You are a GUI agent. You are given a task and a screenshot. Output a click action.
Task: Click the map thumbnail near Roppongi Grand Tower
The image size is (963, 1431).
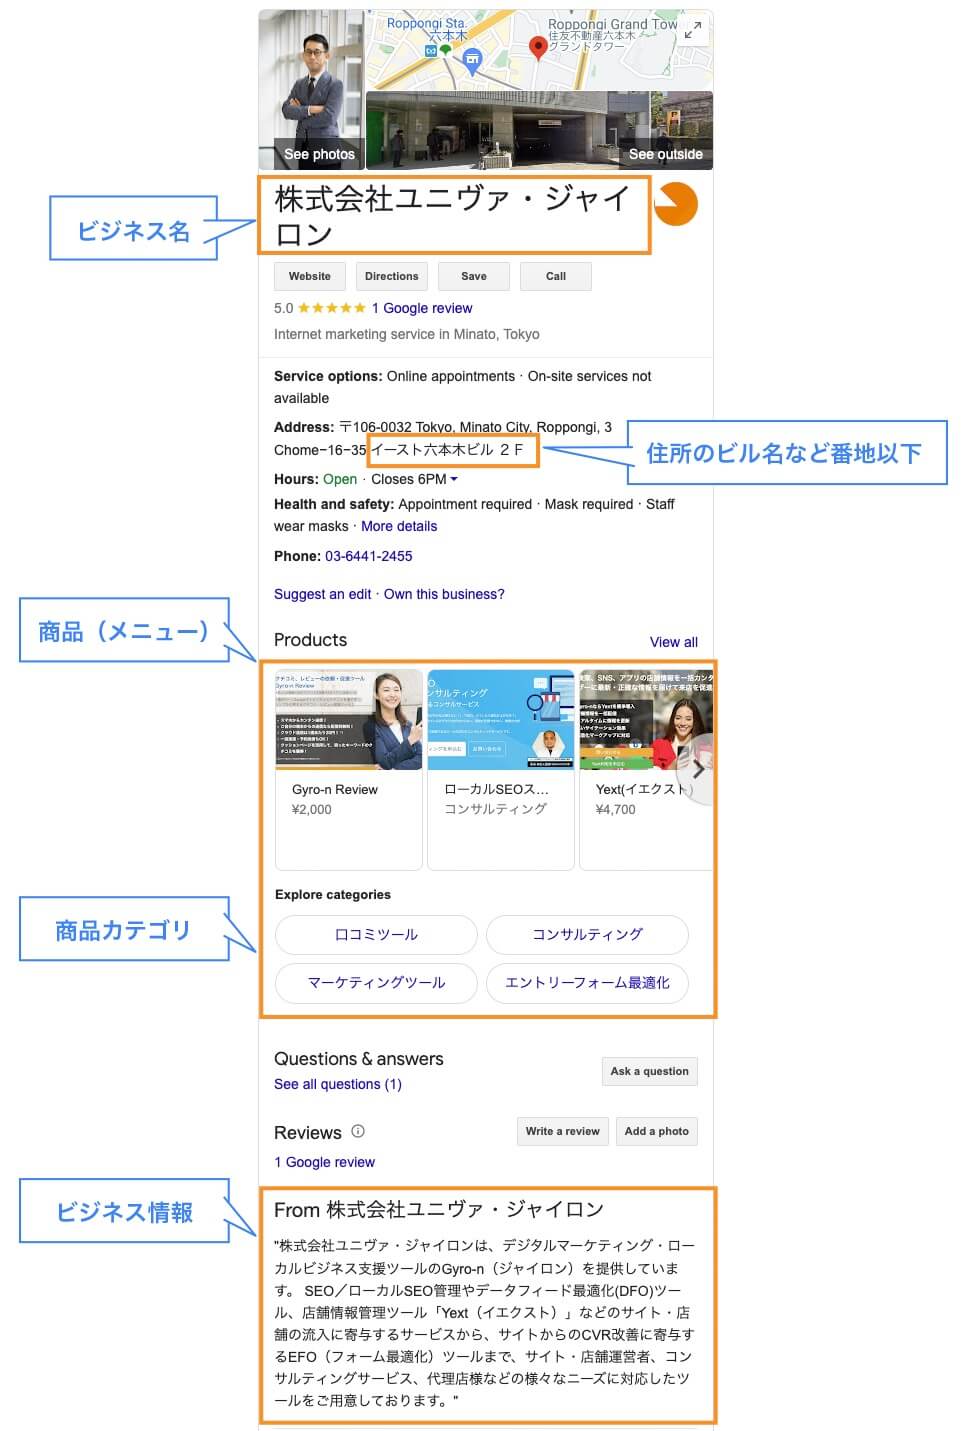point(540,50)
